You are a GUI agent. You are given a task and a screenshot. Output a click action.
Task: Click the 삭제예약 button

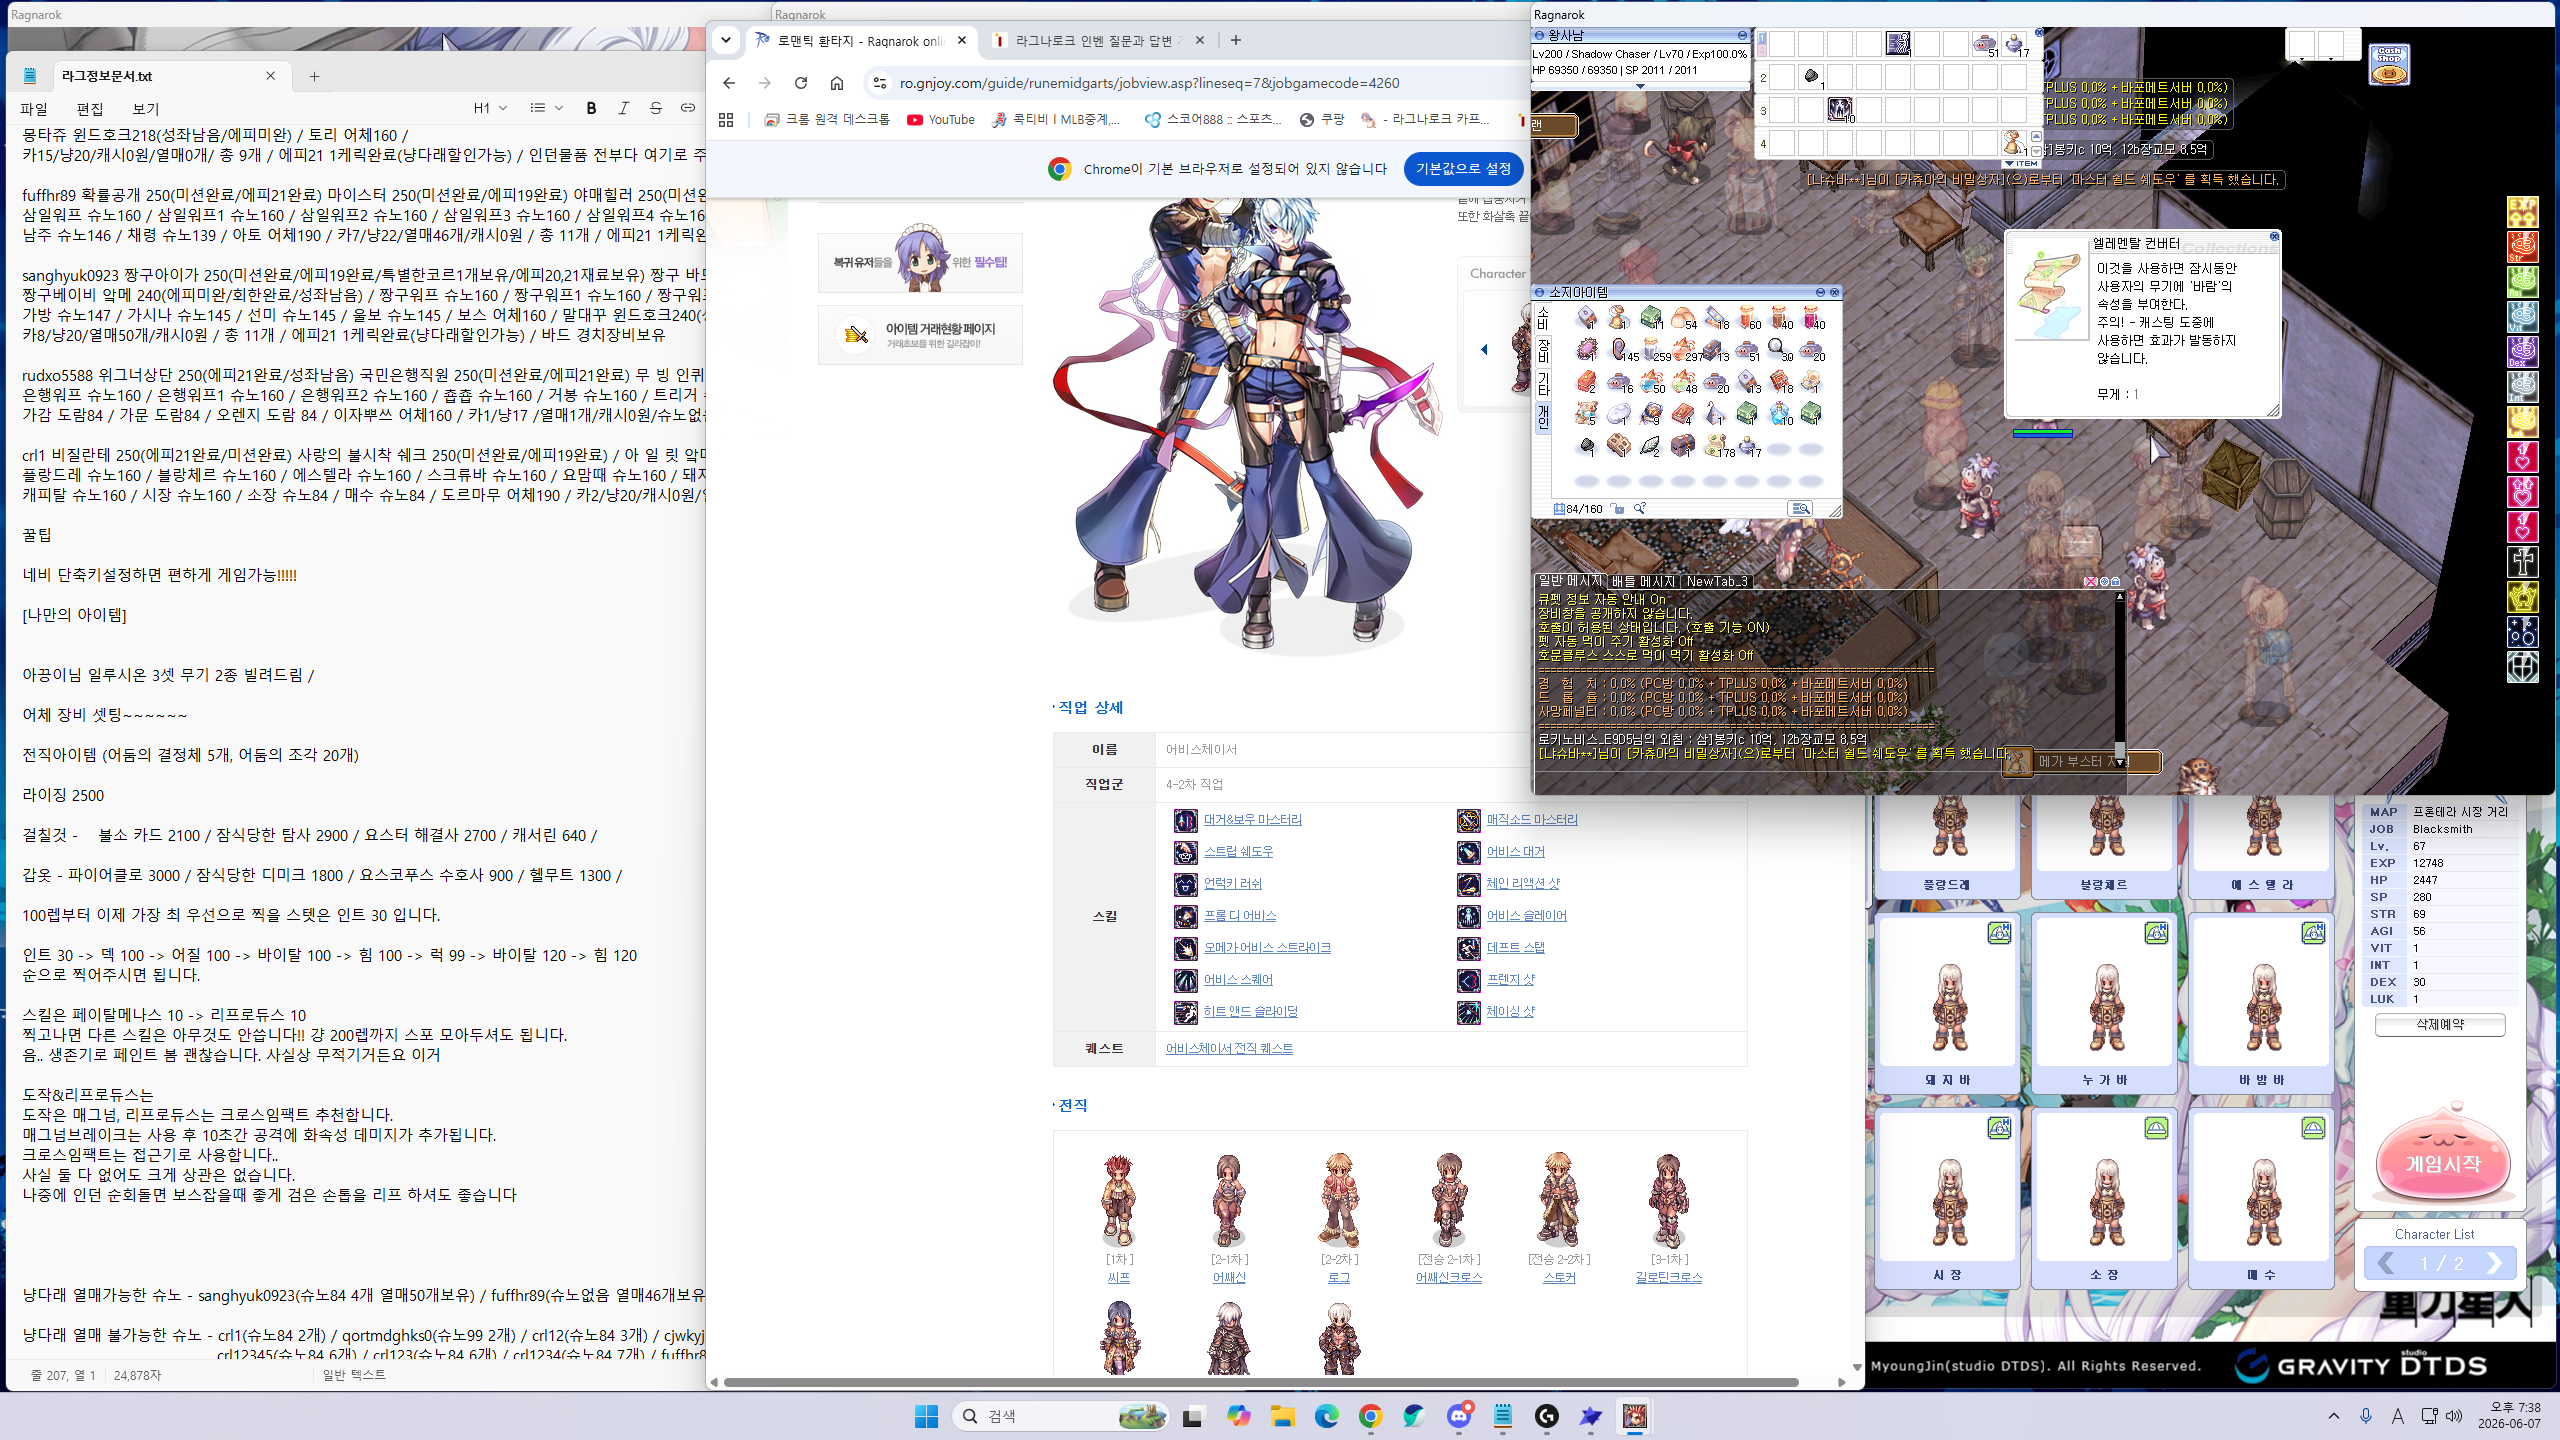(2439, 1025)
